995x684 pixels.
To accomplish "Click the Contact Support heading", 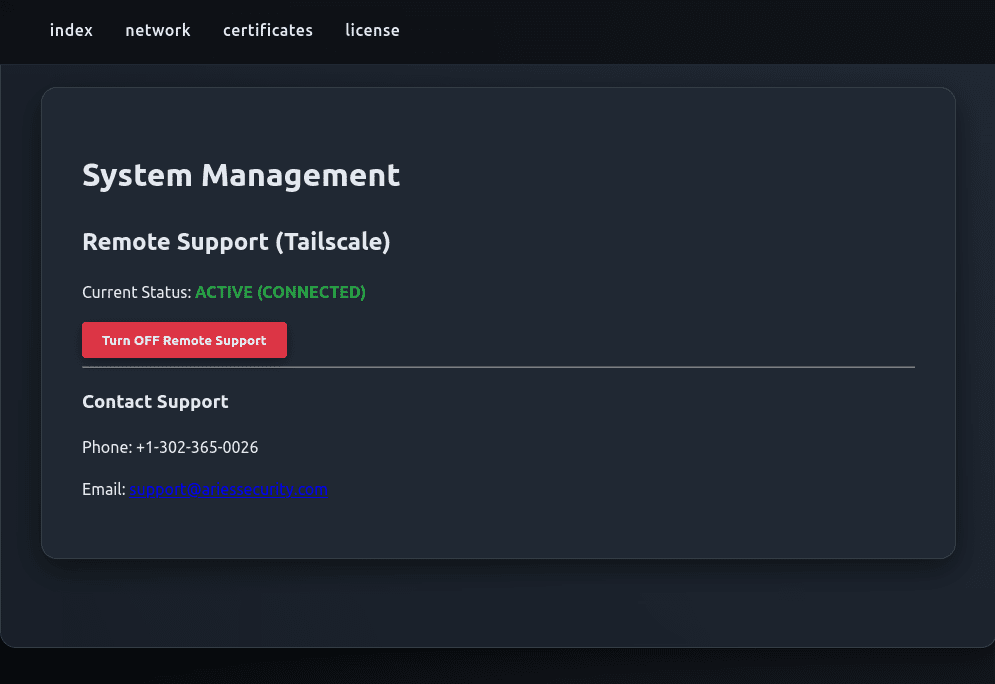I will pos(155,401).
